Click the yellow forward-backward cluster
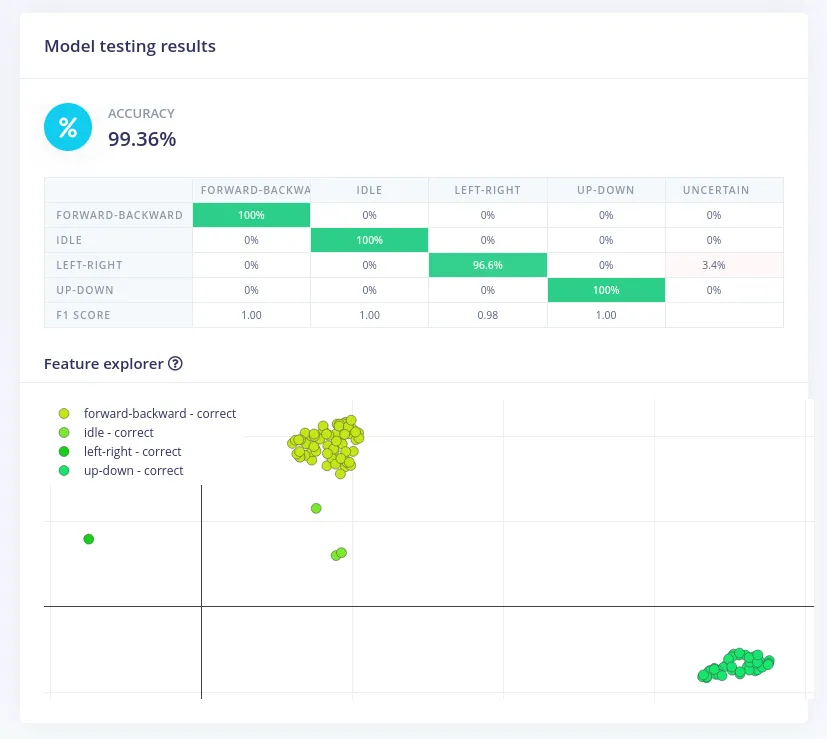 pyautogui.click(x=326, y=443)
